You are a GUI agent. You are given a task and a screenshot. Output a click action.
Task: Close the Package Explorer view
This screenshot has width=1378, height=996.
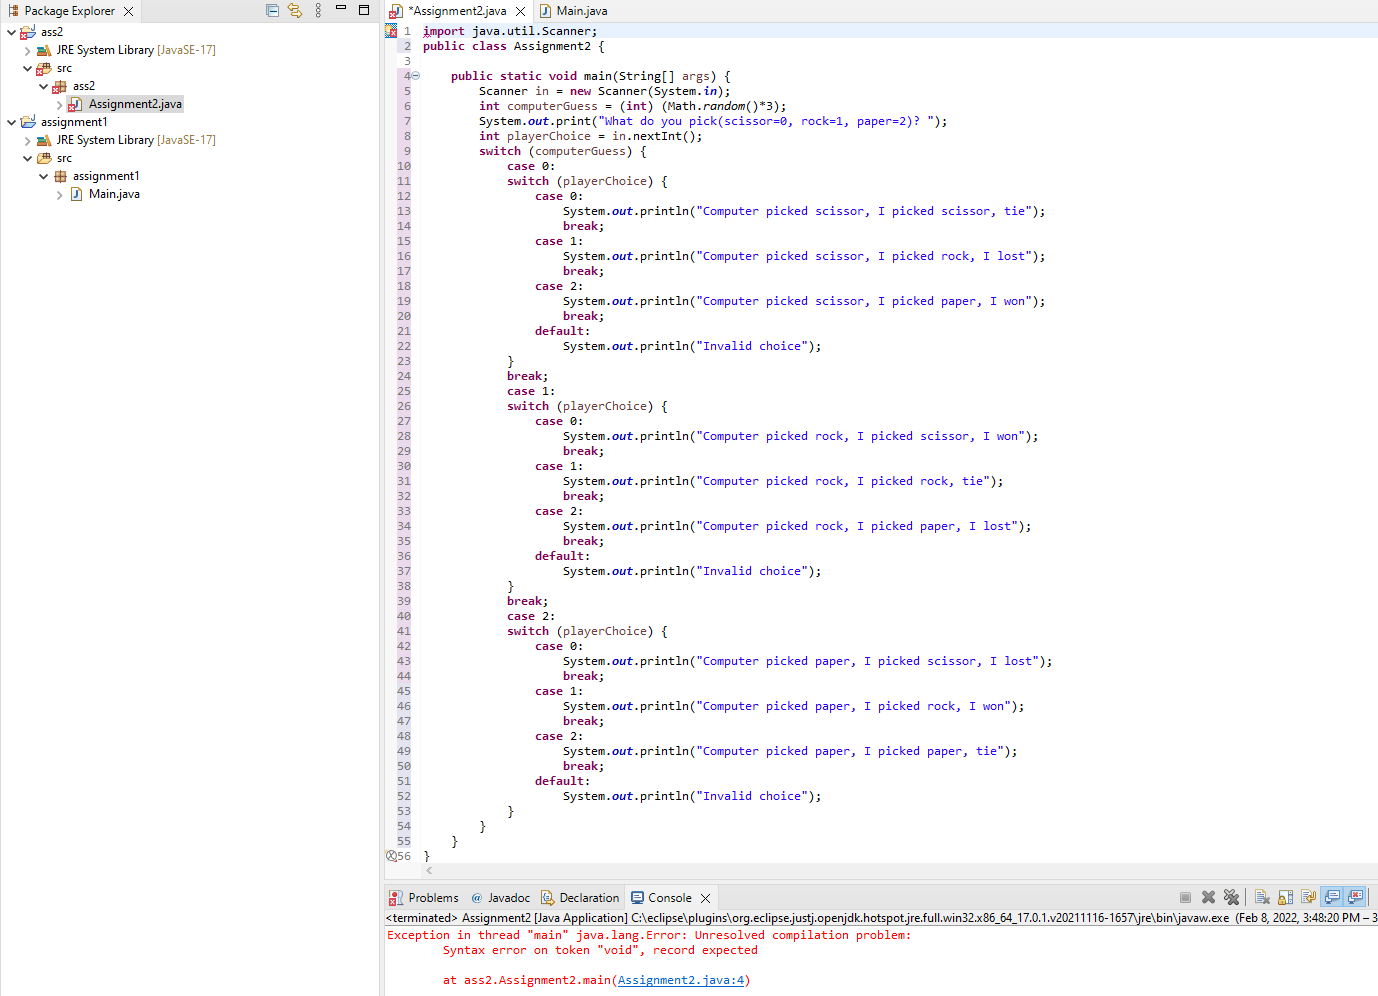[128, 11]
